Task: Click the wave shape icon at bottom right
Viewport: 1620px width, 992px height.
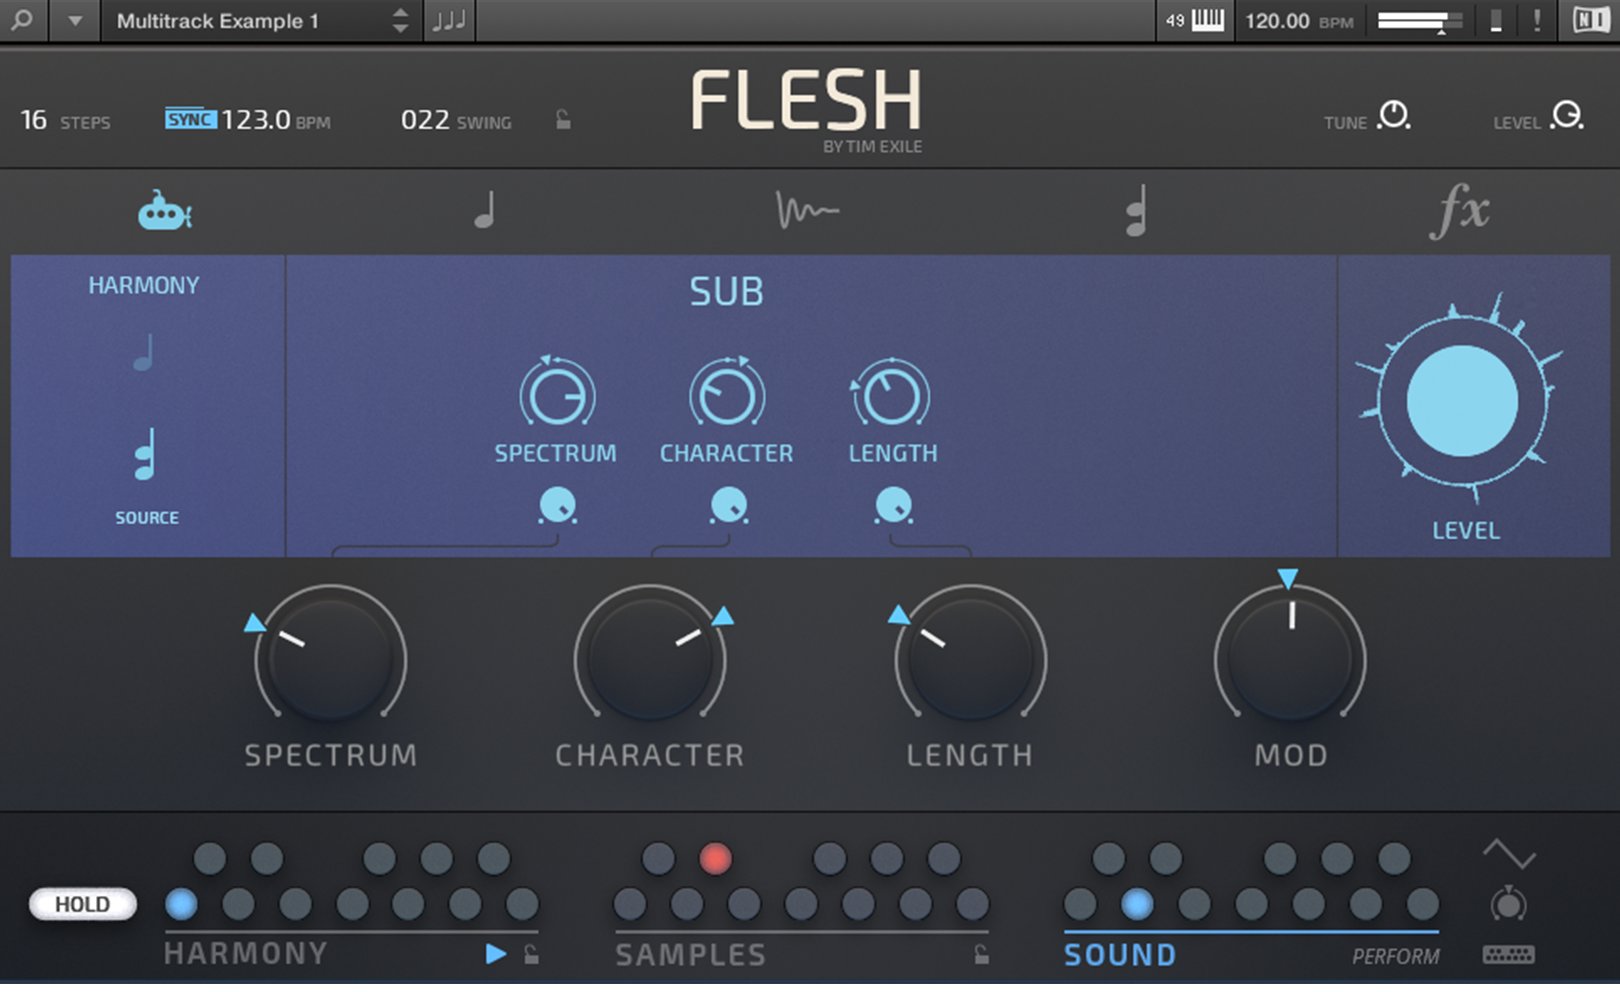Action: (1509, 854)
